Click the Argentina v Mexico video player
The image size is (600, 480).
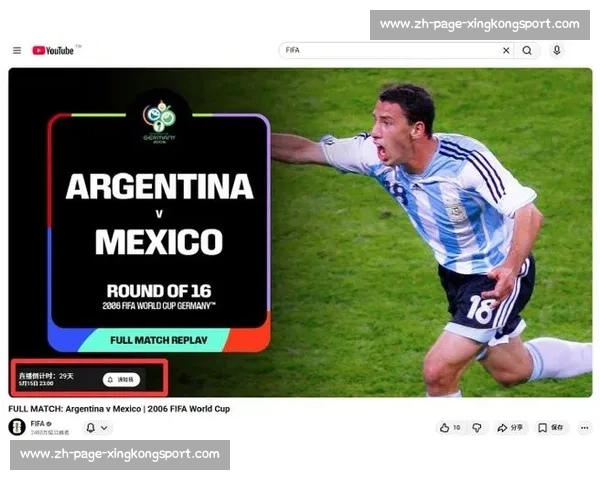coord(300,232)
